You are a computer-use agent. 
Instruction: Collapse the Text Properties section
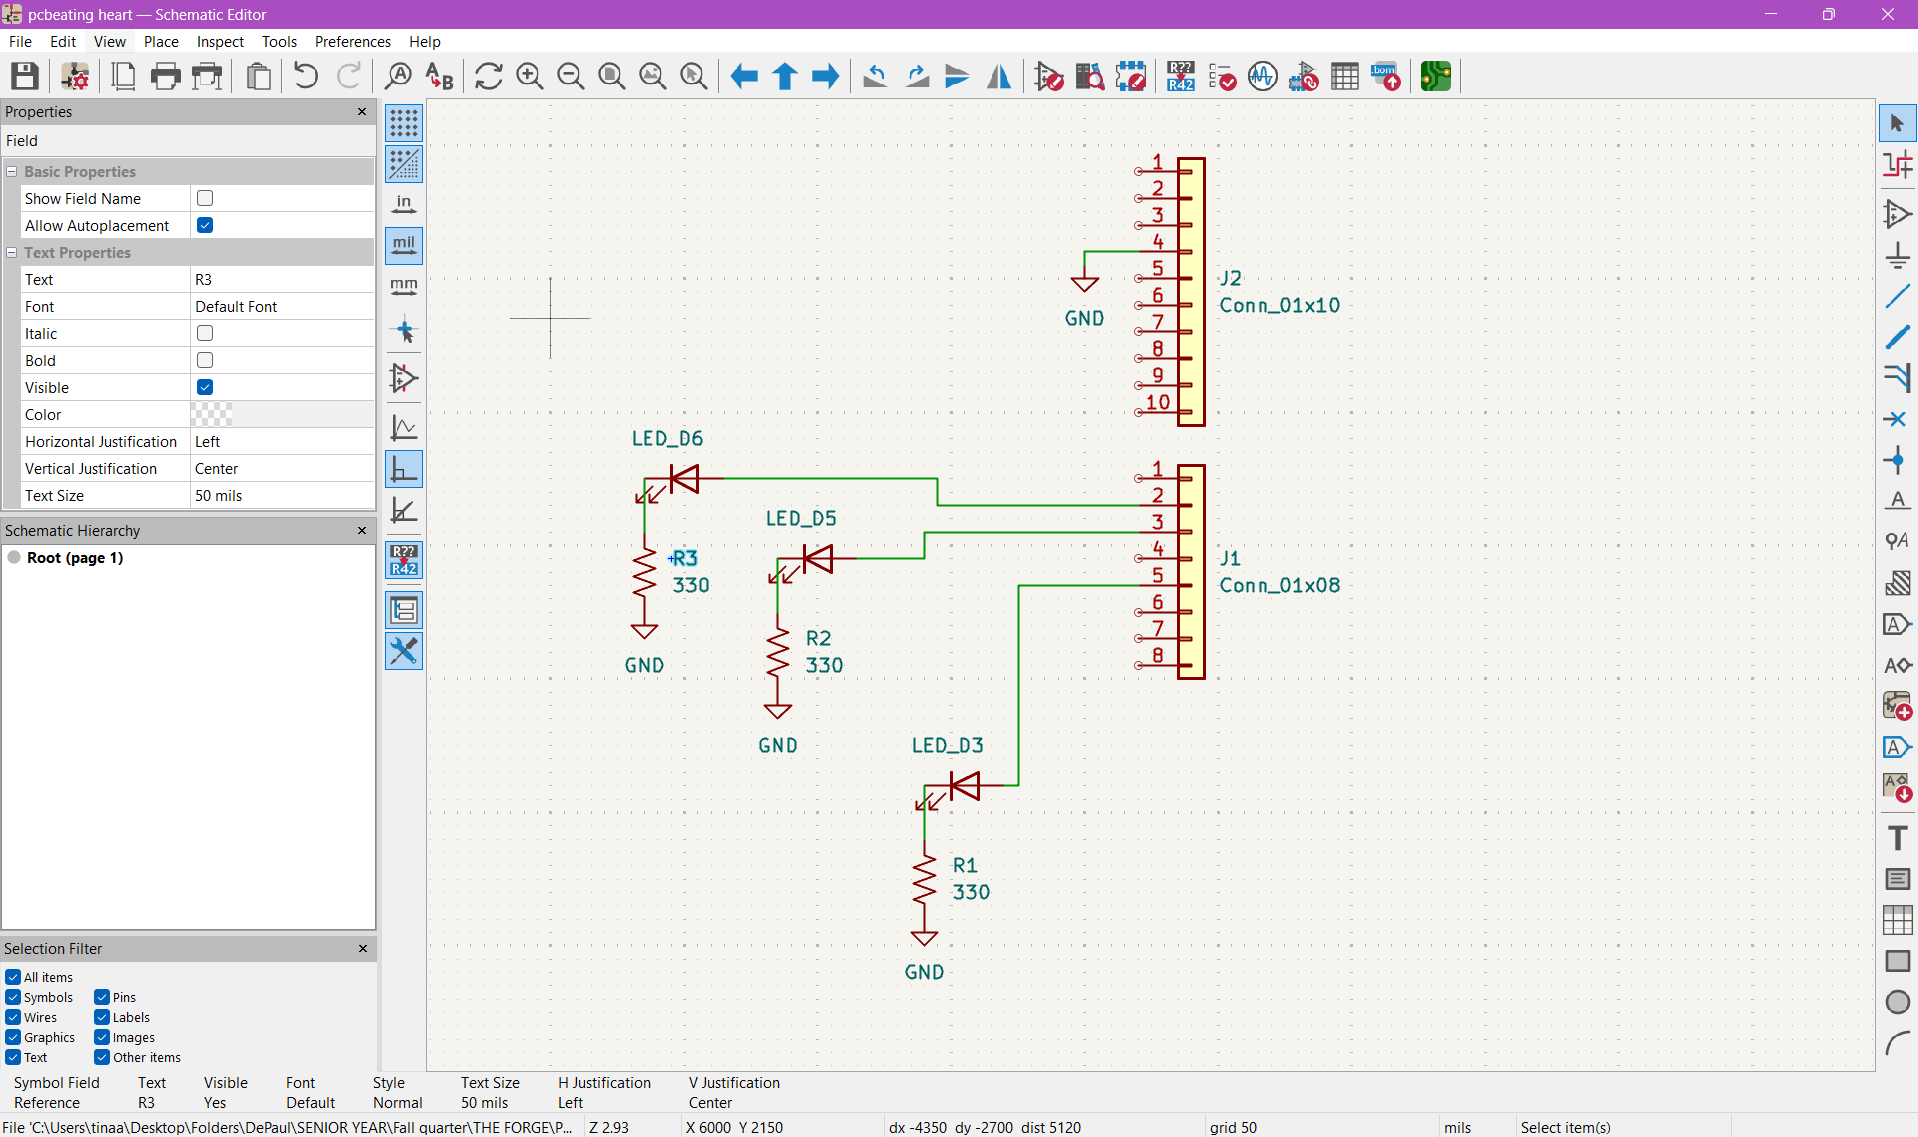[12, 253]
